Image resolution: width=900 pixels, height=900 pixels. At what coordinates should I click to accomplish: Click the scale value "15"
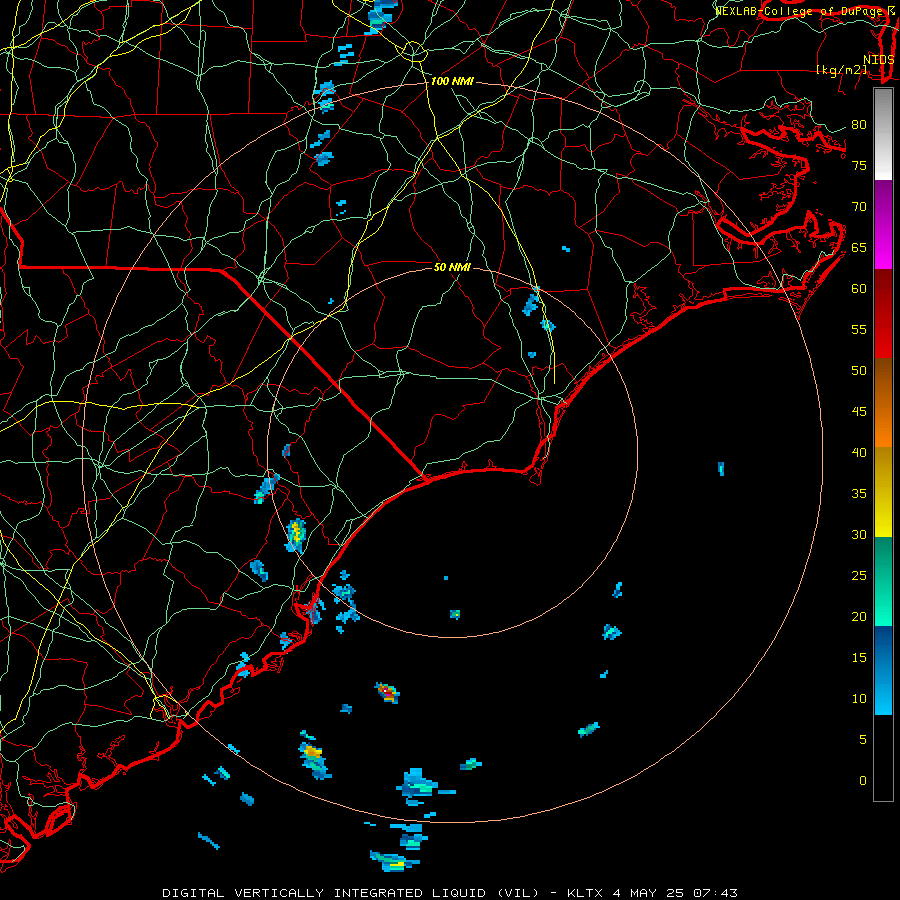point(859,657)
